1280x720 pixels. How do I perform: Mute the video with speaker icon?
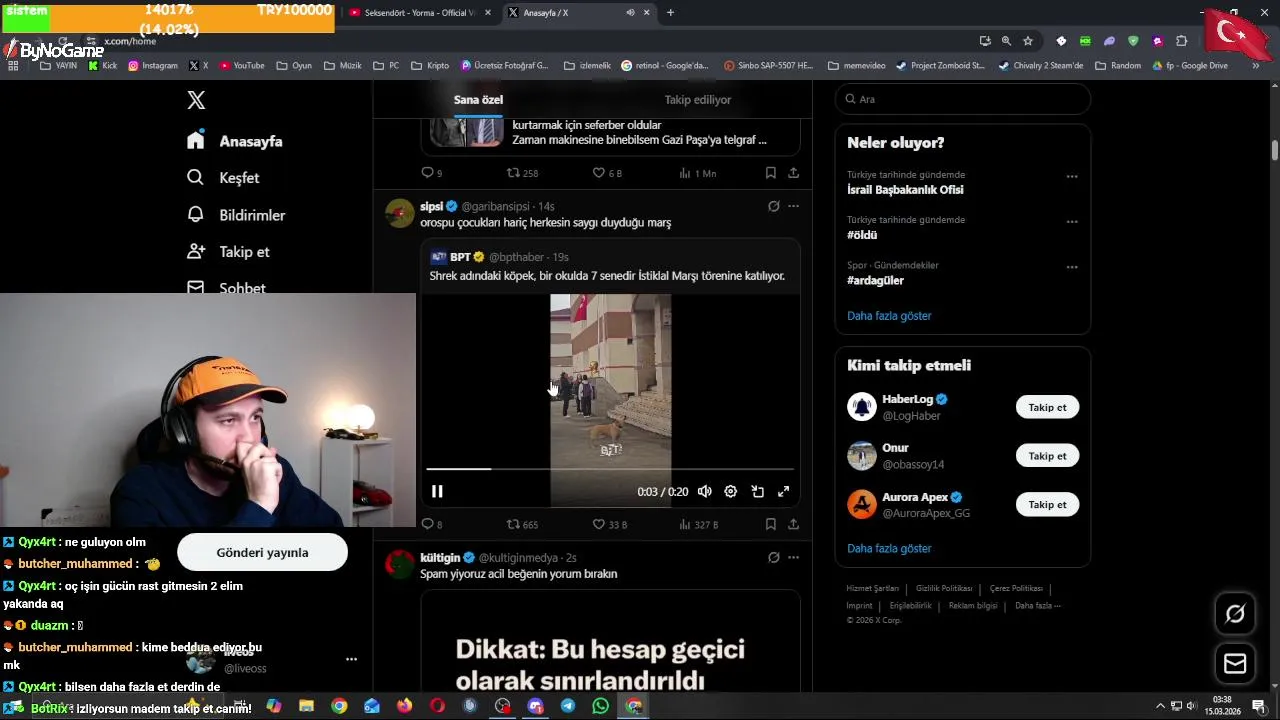(705, 491)
